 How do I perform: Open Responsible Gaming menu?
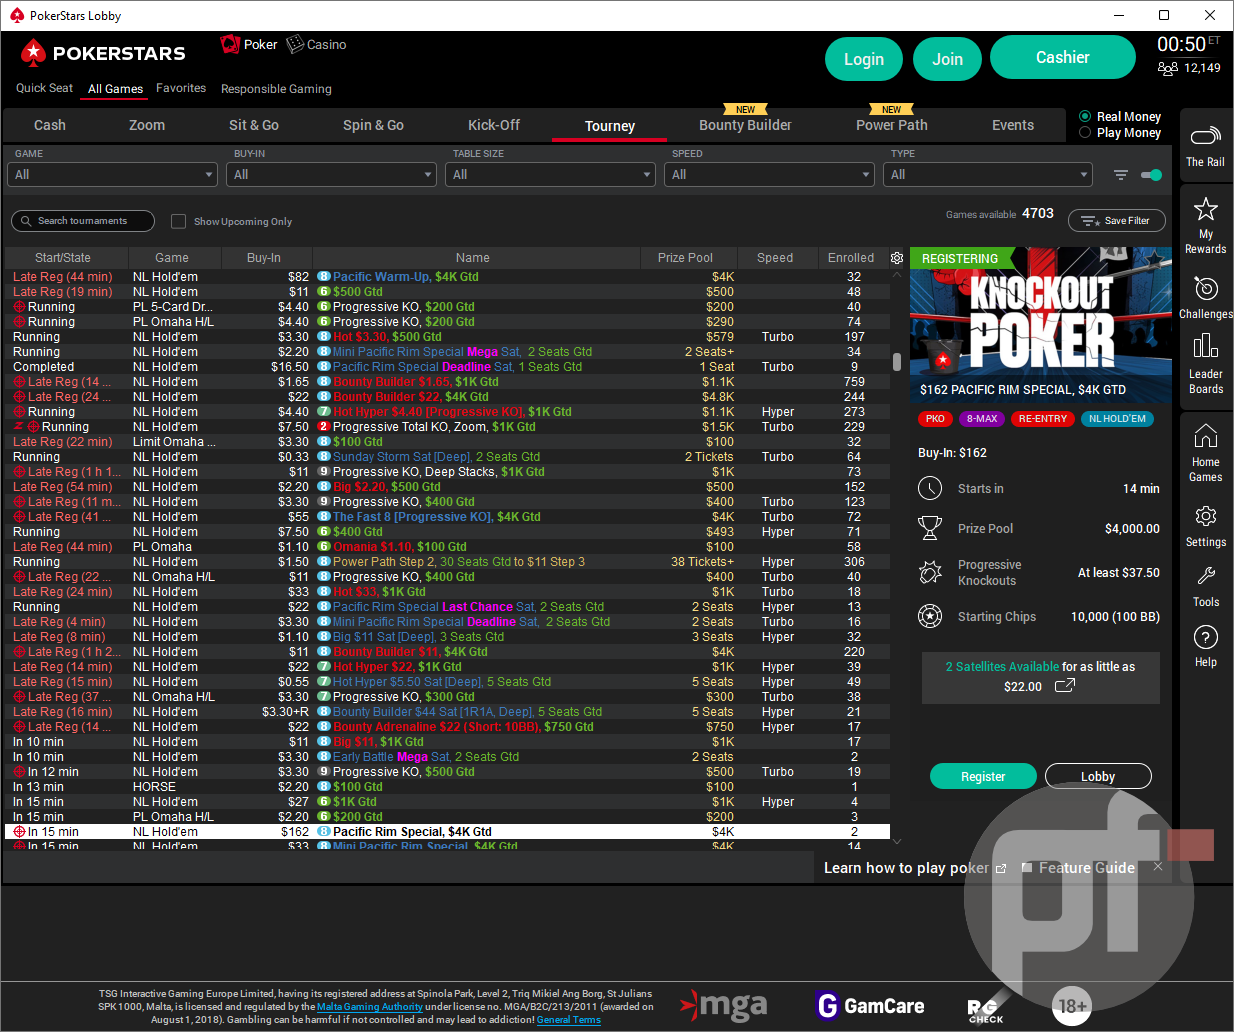click(x=276, y=89)
